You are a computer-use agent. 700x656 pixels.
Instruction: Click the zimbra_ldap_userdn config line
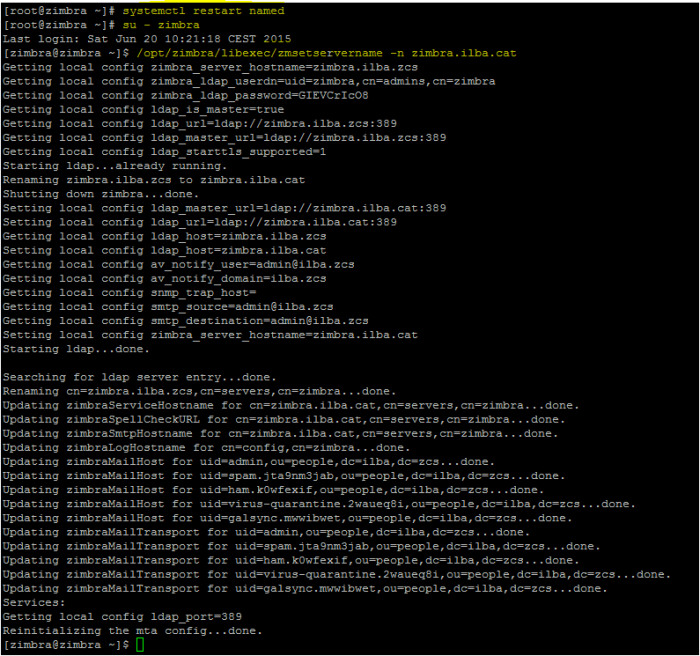(249, 81)
